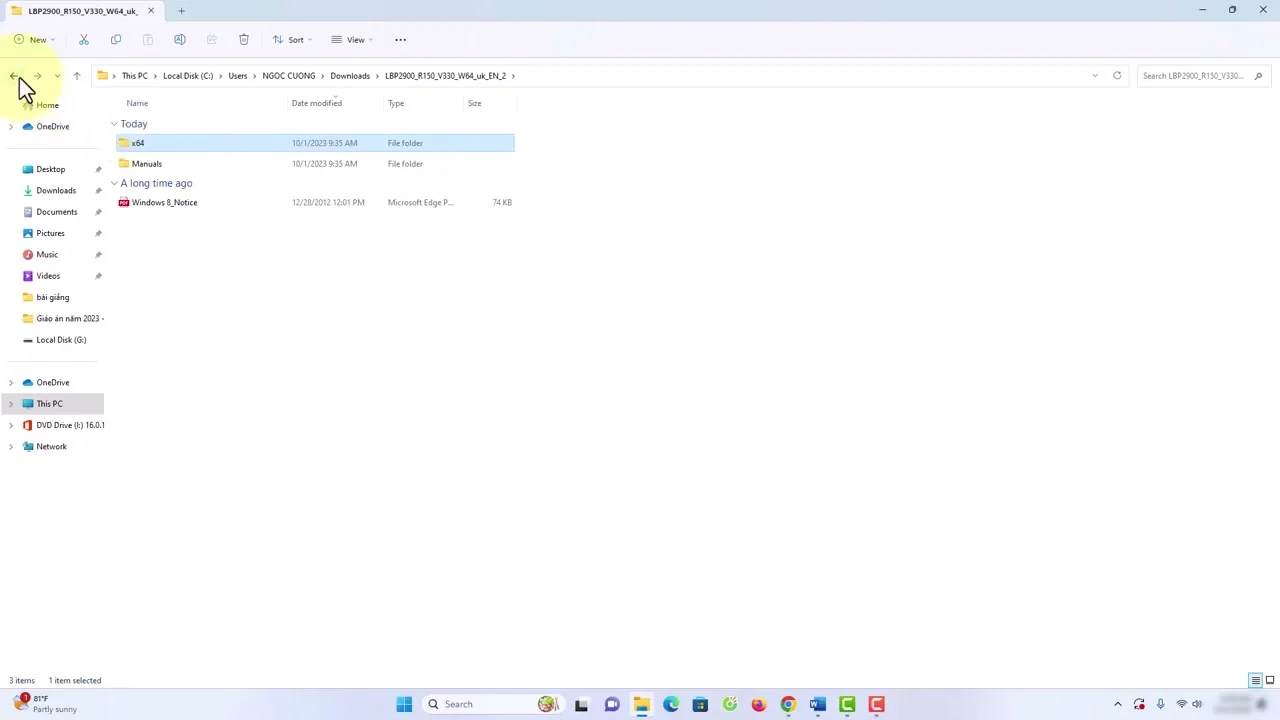Open the View dropdown menu

pos(352,40)
